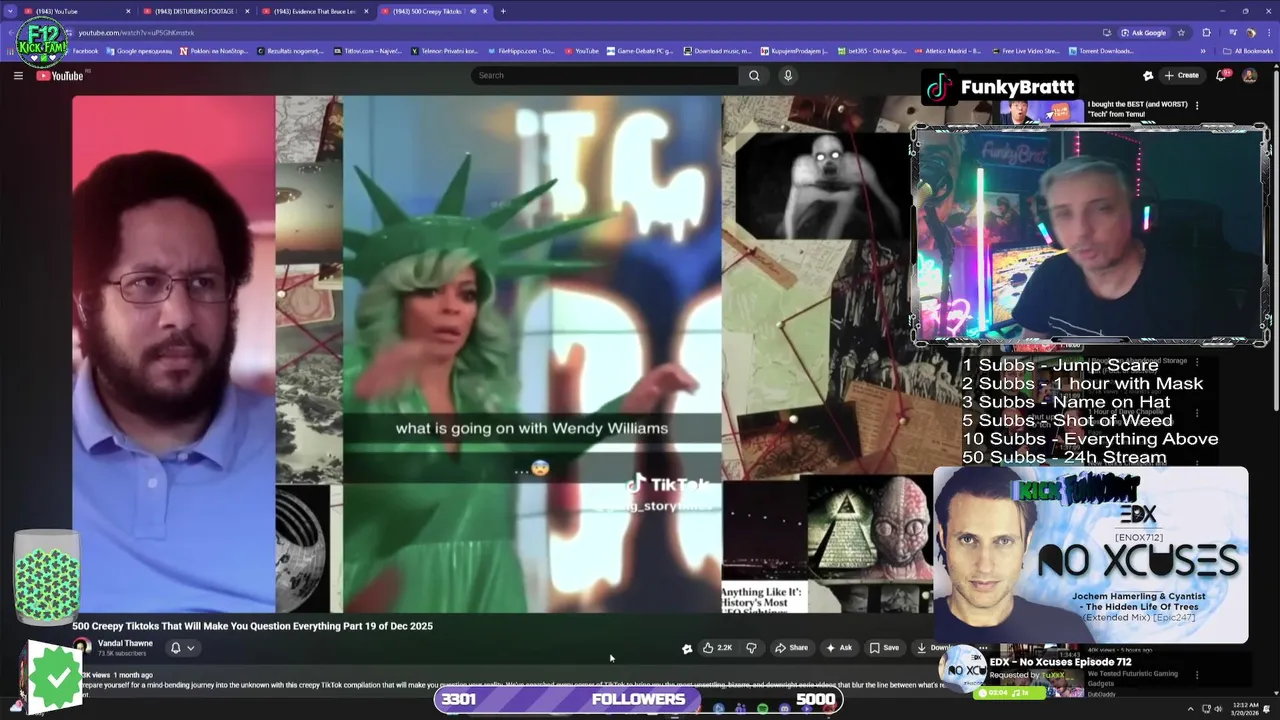Open the Temu Tech recommended video thumbnail
This screenshot has height=720, width=1280.
[x=1041, y=112]
